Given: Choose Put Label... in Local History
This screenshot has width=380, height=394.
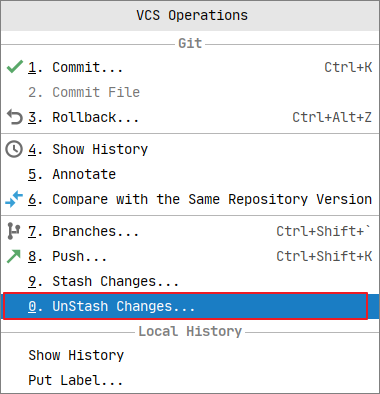Looking at the screenshot, I should (x=190, y=380).
